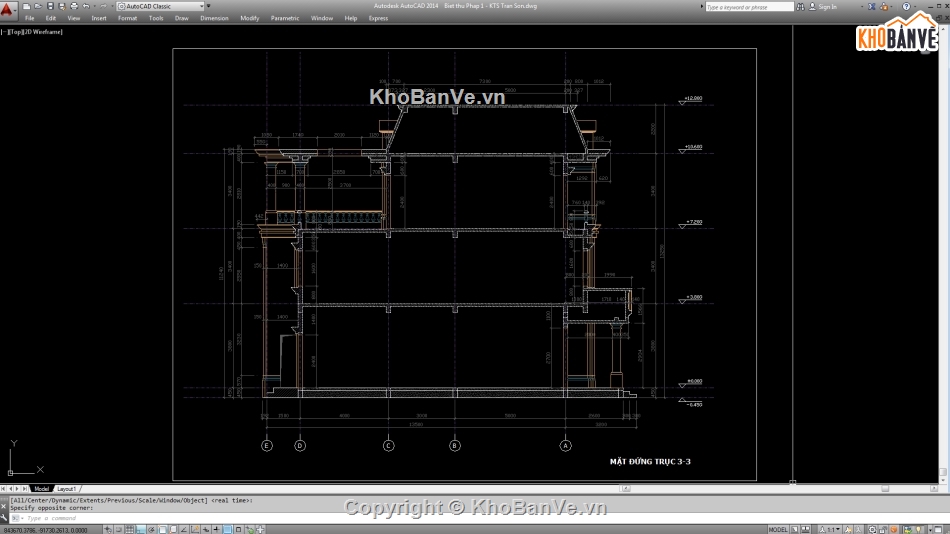Click the Save icon in quick access toolbar
This screenshot has width=950, height=534.
pyautogui.click(x=50, y=6)
